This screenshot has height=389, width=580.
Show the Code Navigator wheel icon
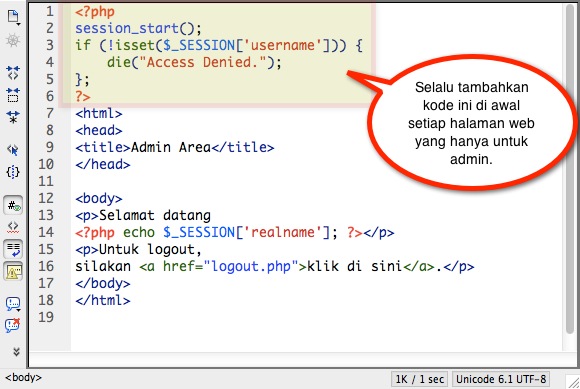click(x=13, y=40)
